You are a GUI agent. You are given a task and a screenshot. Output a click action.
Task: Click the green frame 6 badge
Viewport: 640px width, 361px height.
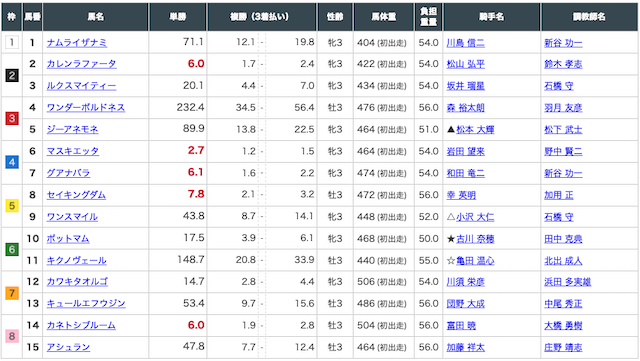pos(12,249)
